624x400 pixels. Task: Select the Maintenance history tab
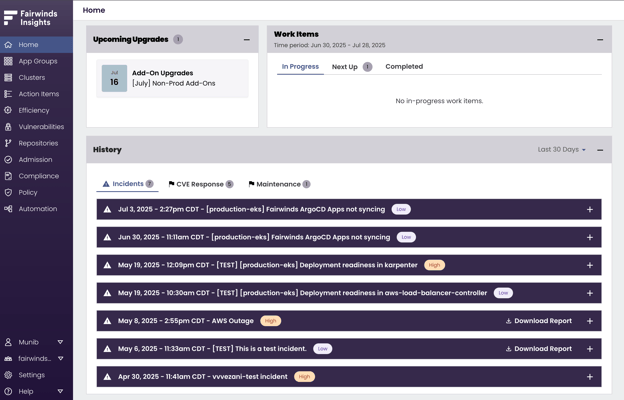[x=279, y=184]
